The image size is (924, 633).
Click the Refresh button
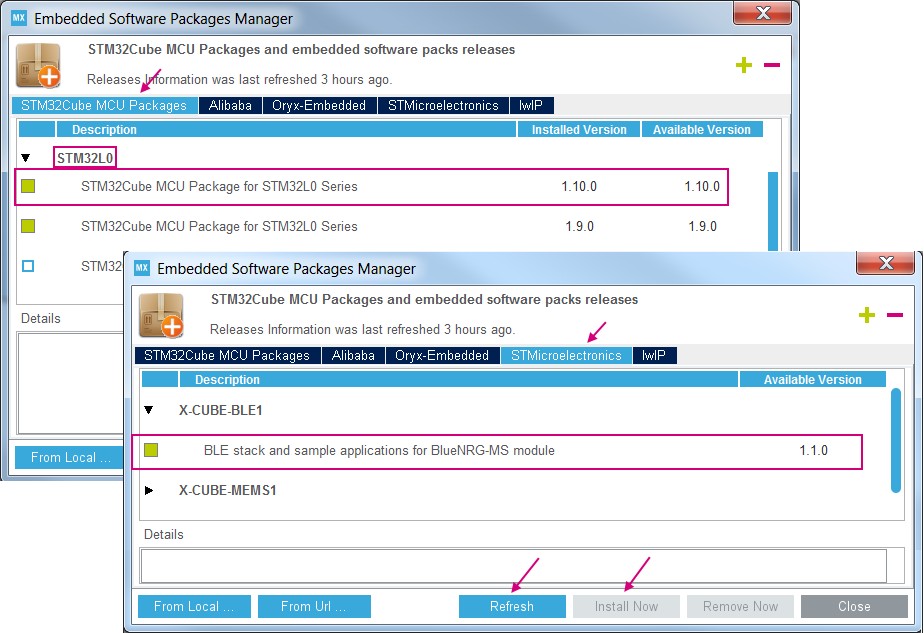[x=512, y=606]
